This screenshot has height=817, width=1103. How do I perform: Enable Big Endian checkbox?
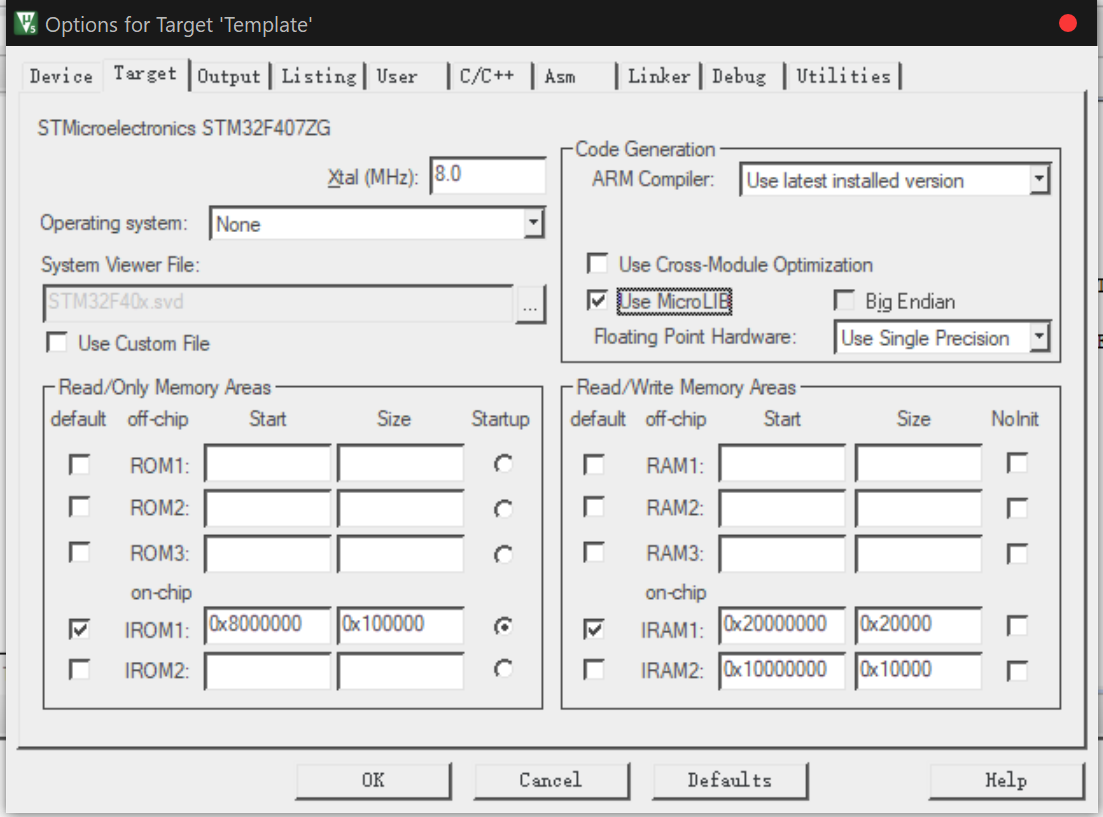tap(843, 300)
